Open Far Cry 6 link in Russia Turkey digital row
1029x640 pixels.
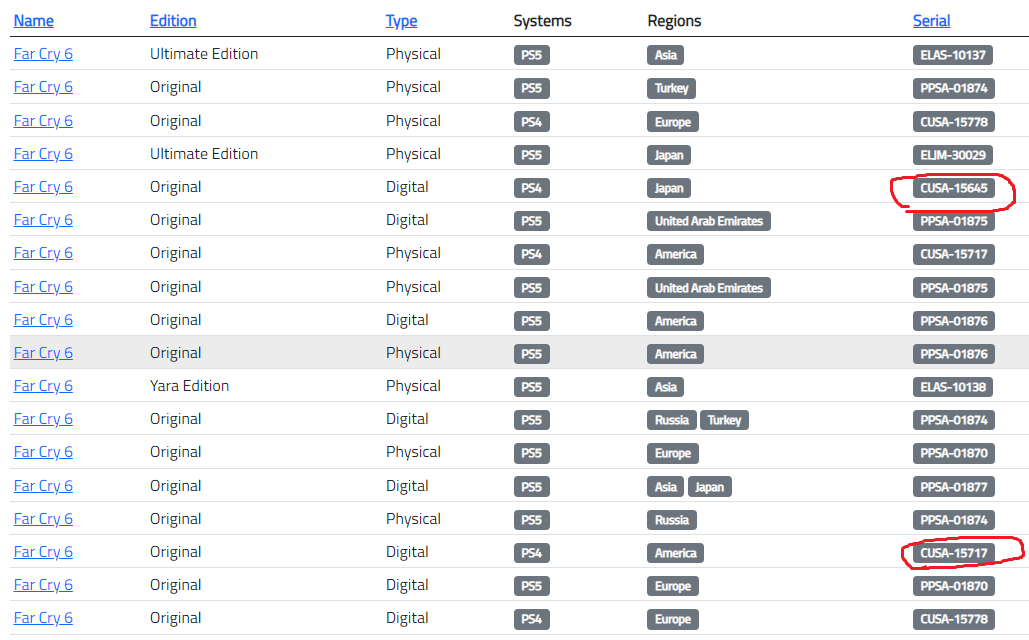click(x=43, y=419)
